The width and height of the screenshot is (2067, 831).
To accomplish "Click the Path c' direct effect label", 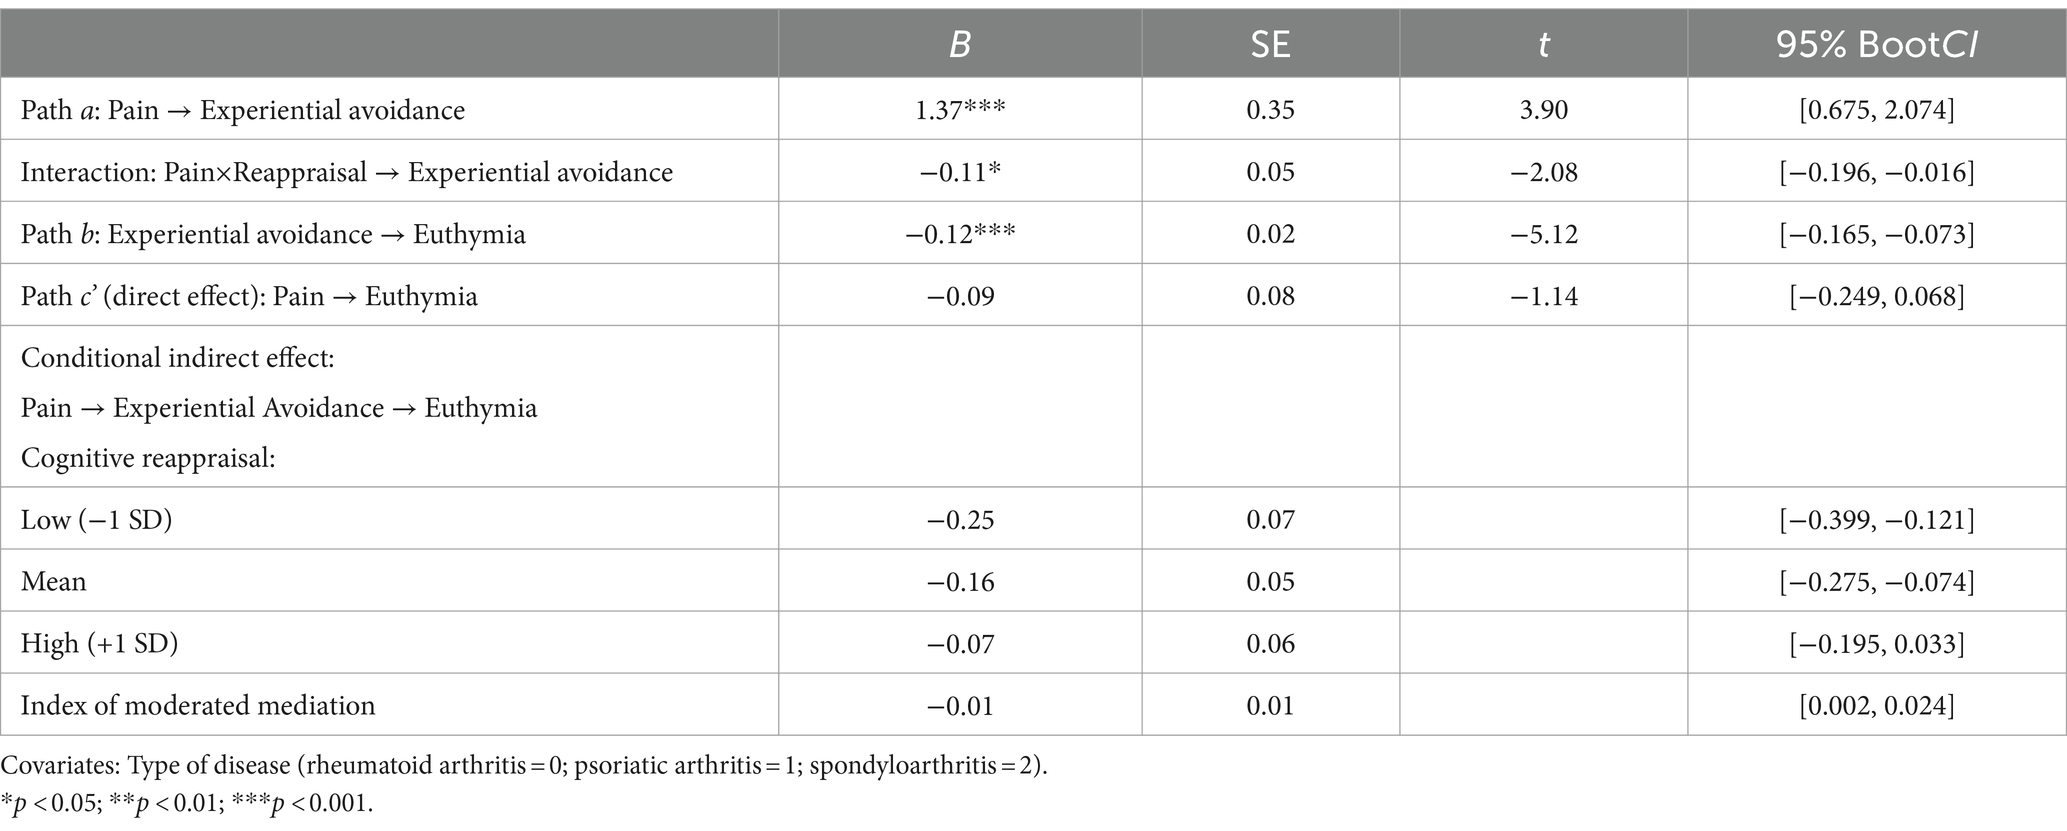I will pyautogui.click(x=249, y=296).
